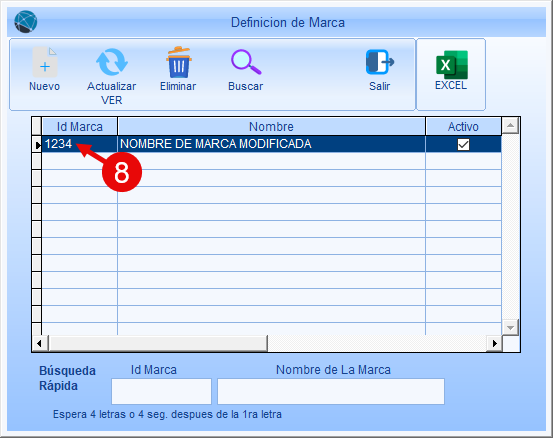Select the NOMBRE DE MARCA MODIFICADA cell
The image size is (553, 438).
point(271,144)
